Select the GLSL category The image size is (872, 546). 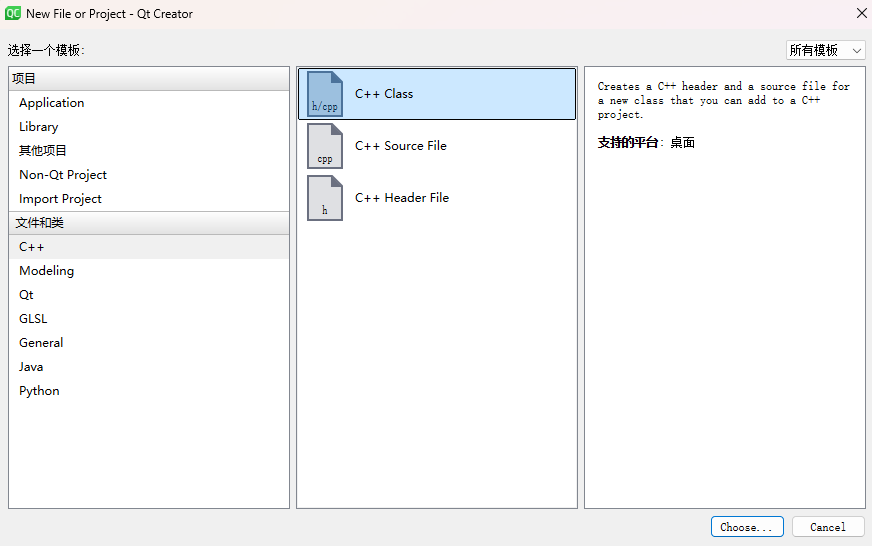[x=149, y=319]
